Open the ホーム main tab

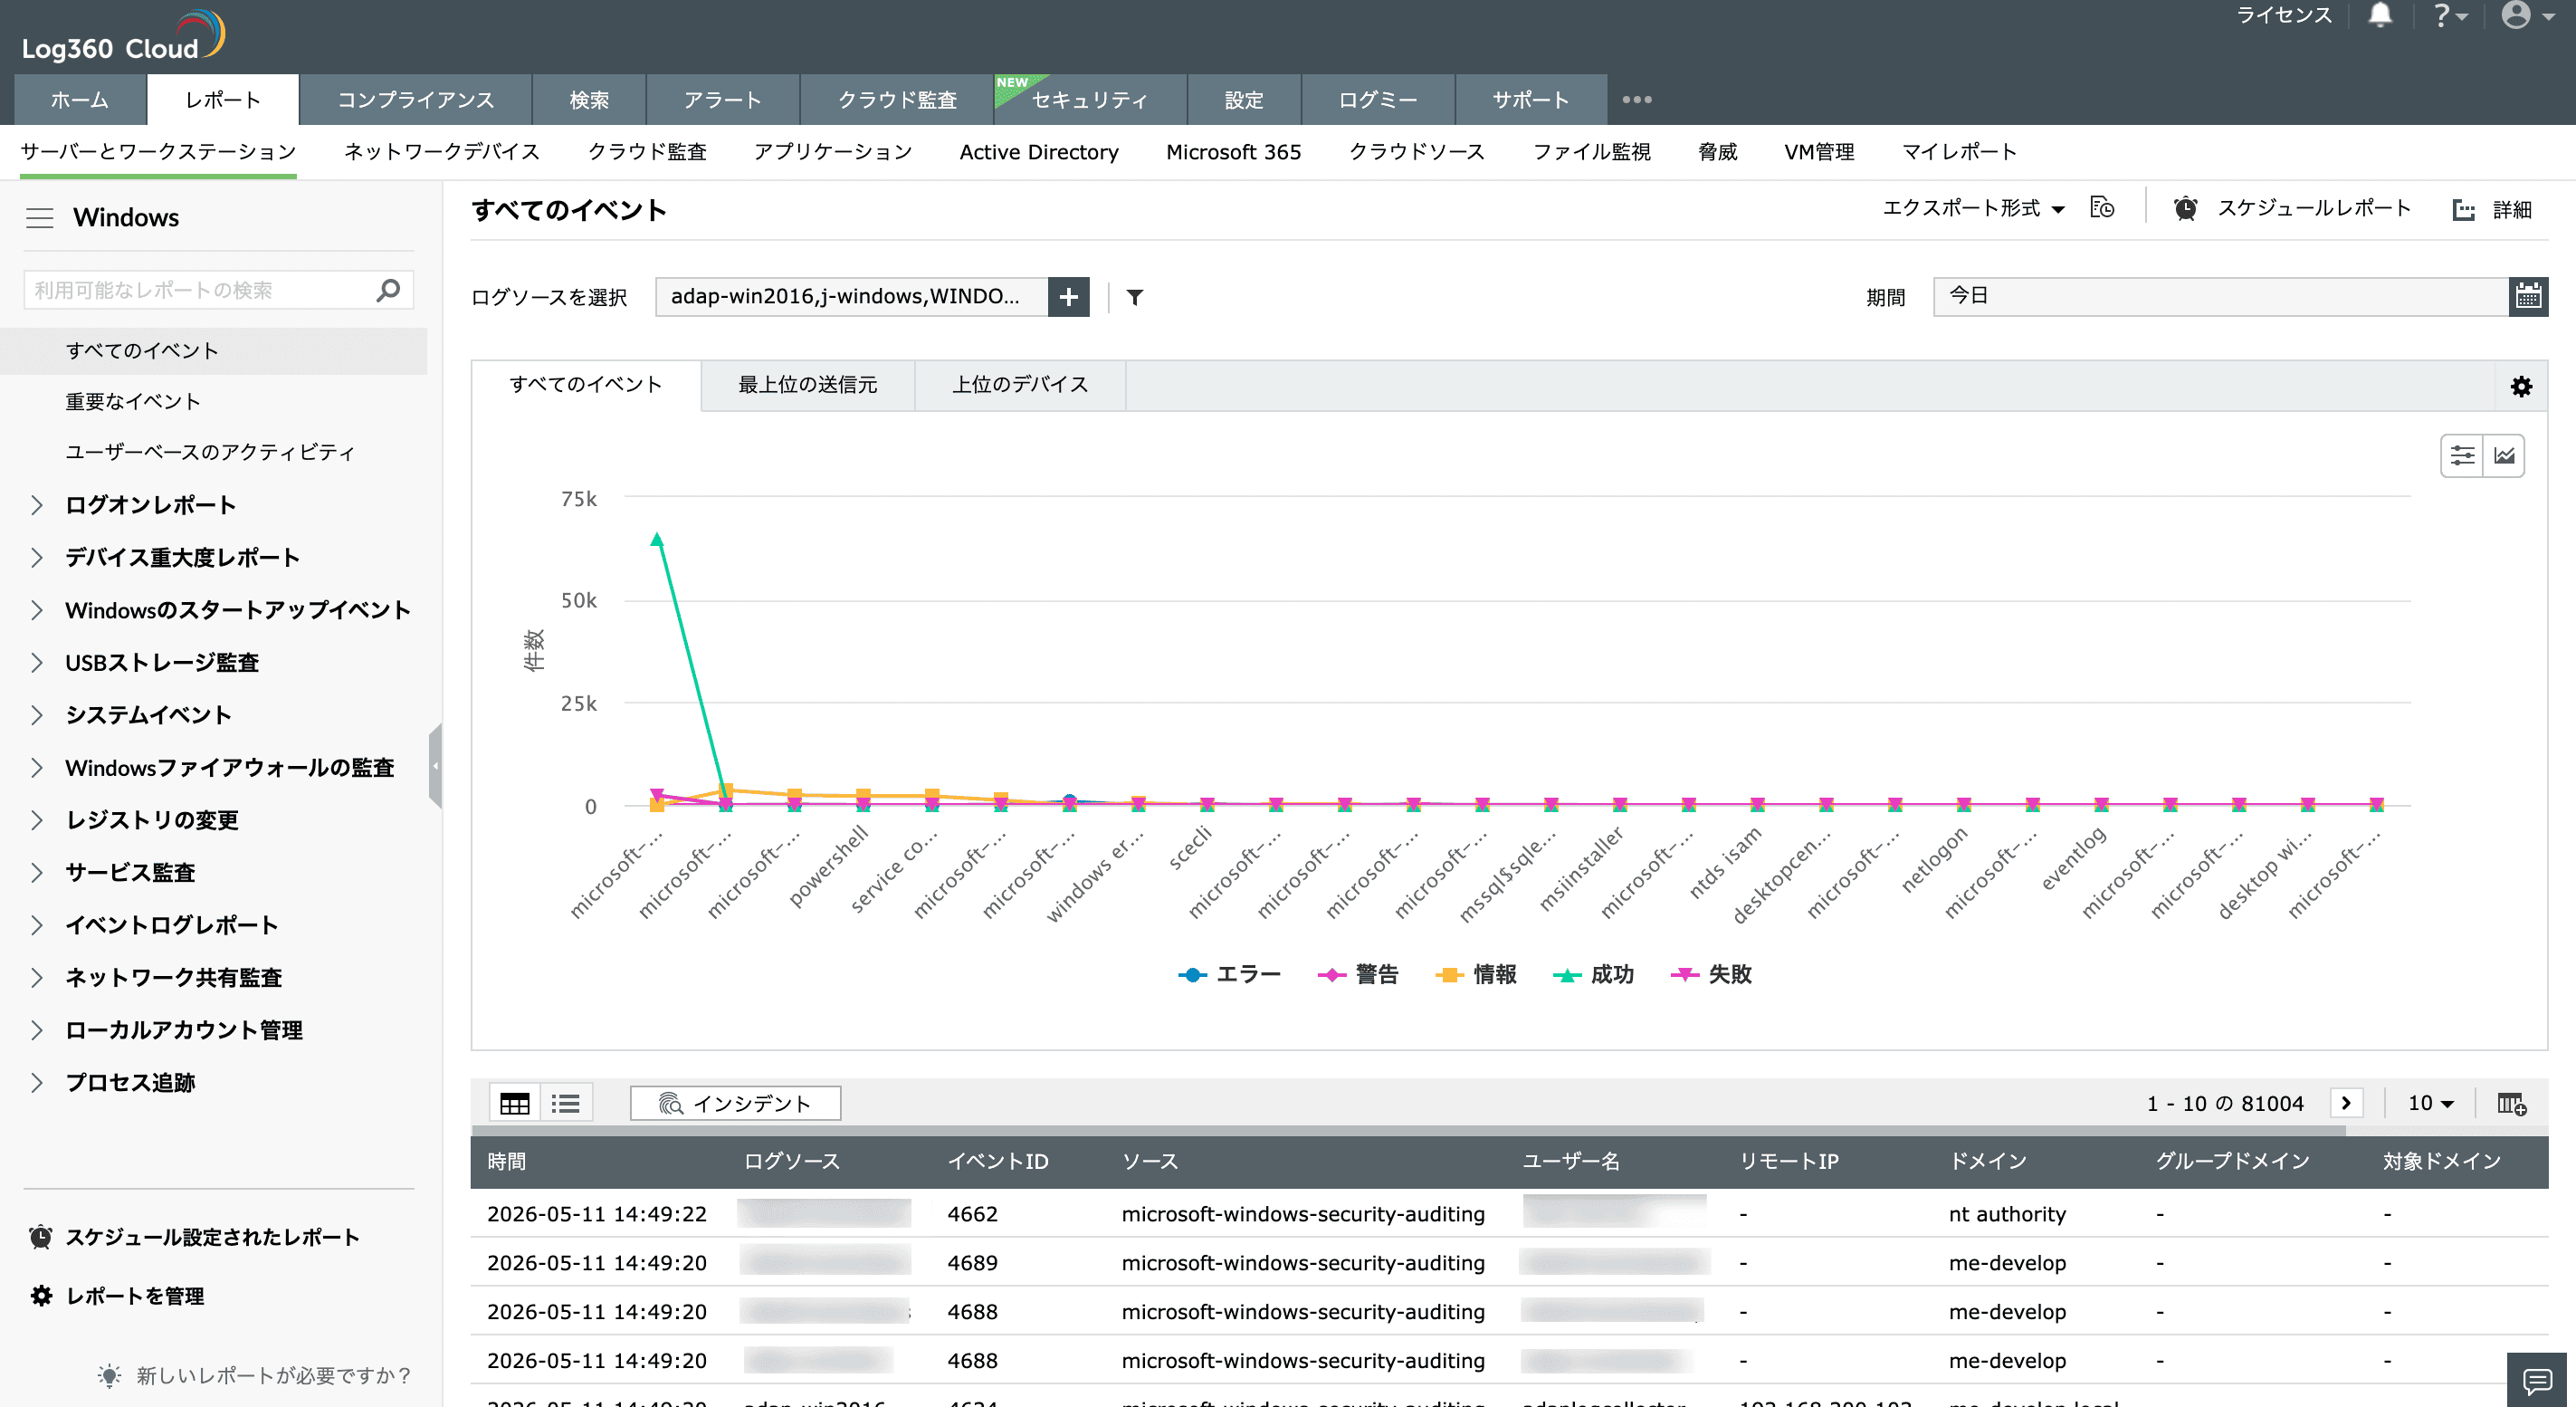(80, 100)
